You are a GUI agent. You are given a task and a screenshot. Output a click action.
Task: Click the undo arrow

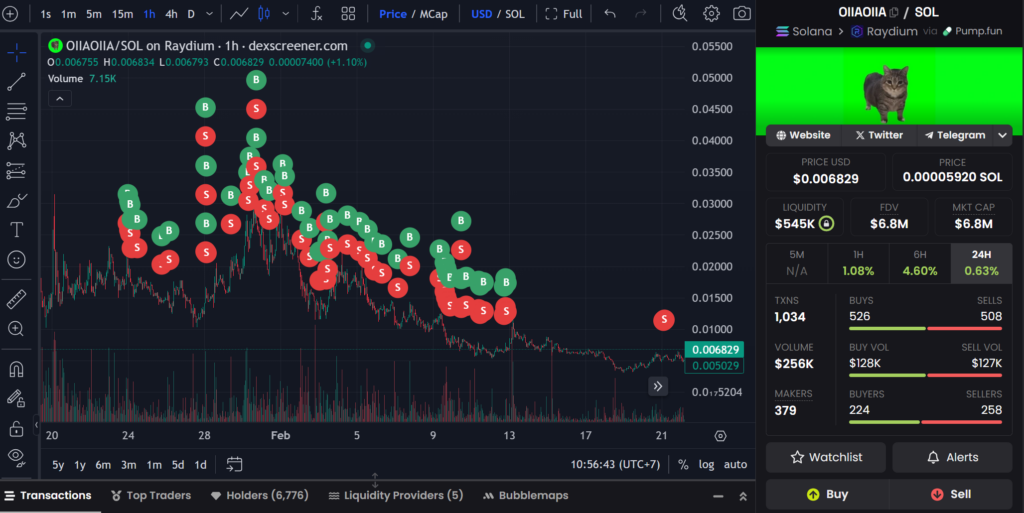click(x=610, y=14)
